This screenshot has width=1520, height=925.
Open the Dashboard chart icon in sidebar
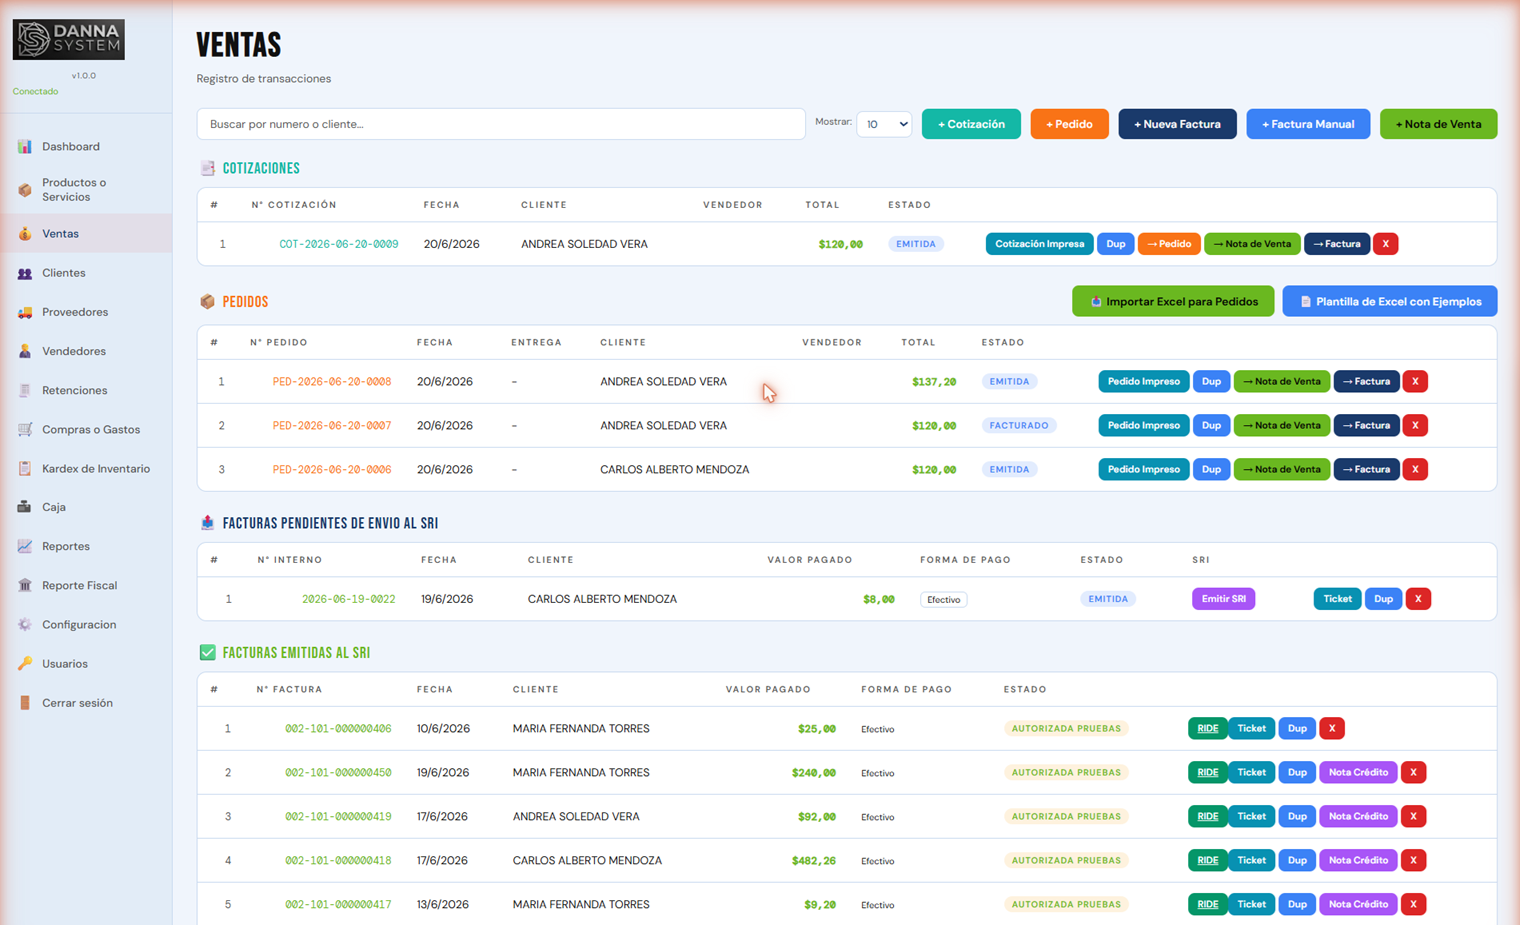25,147
